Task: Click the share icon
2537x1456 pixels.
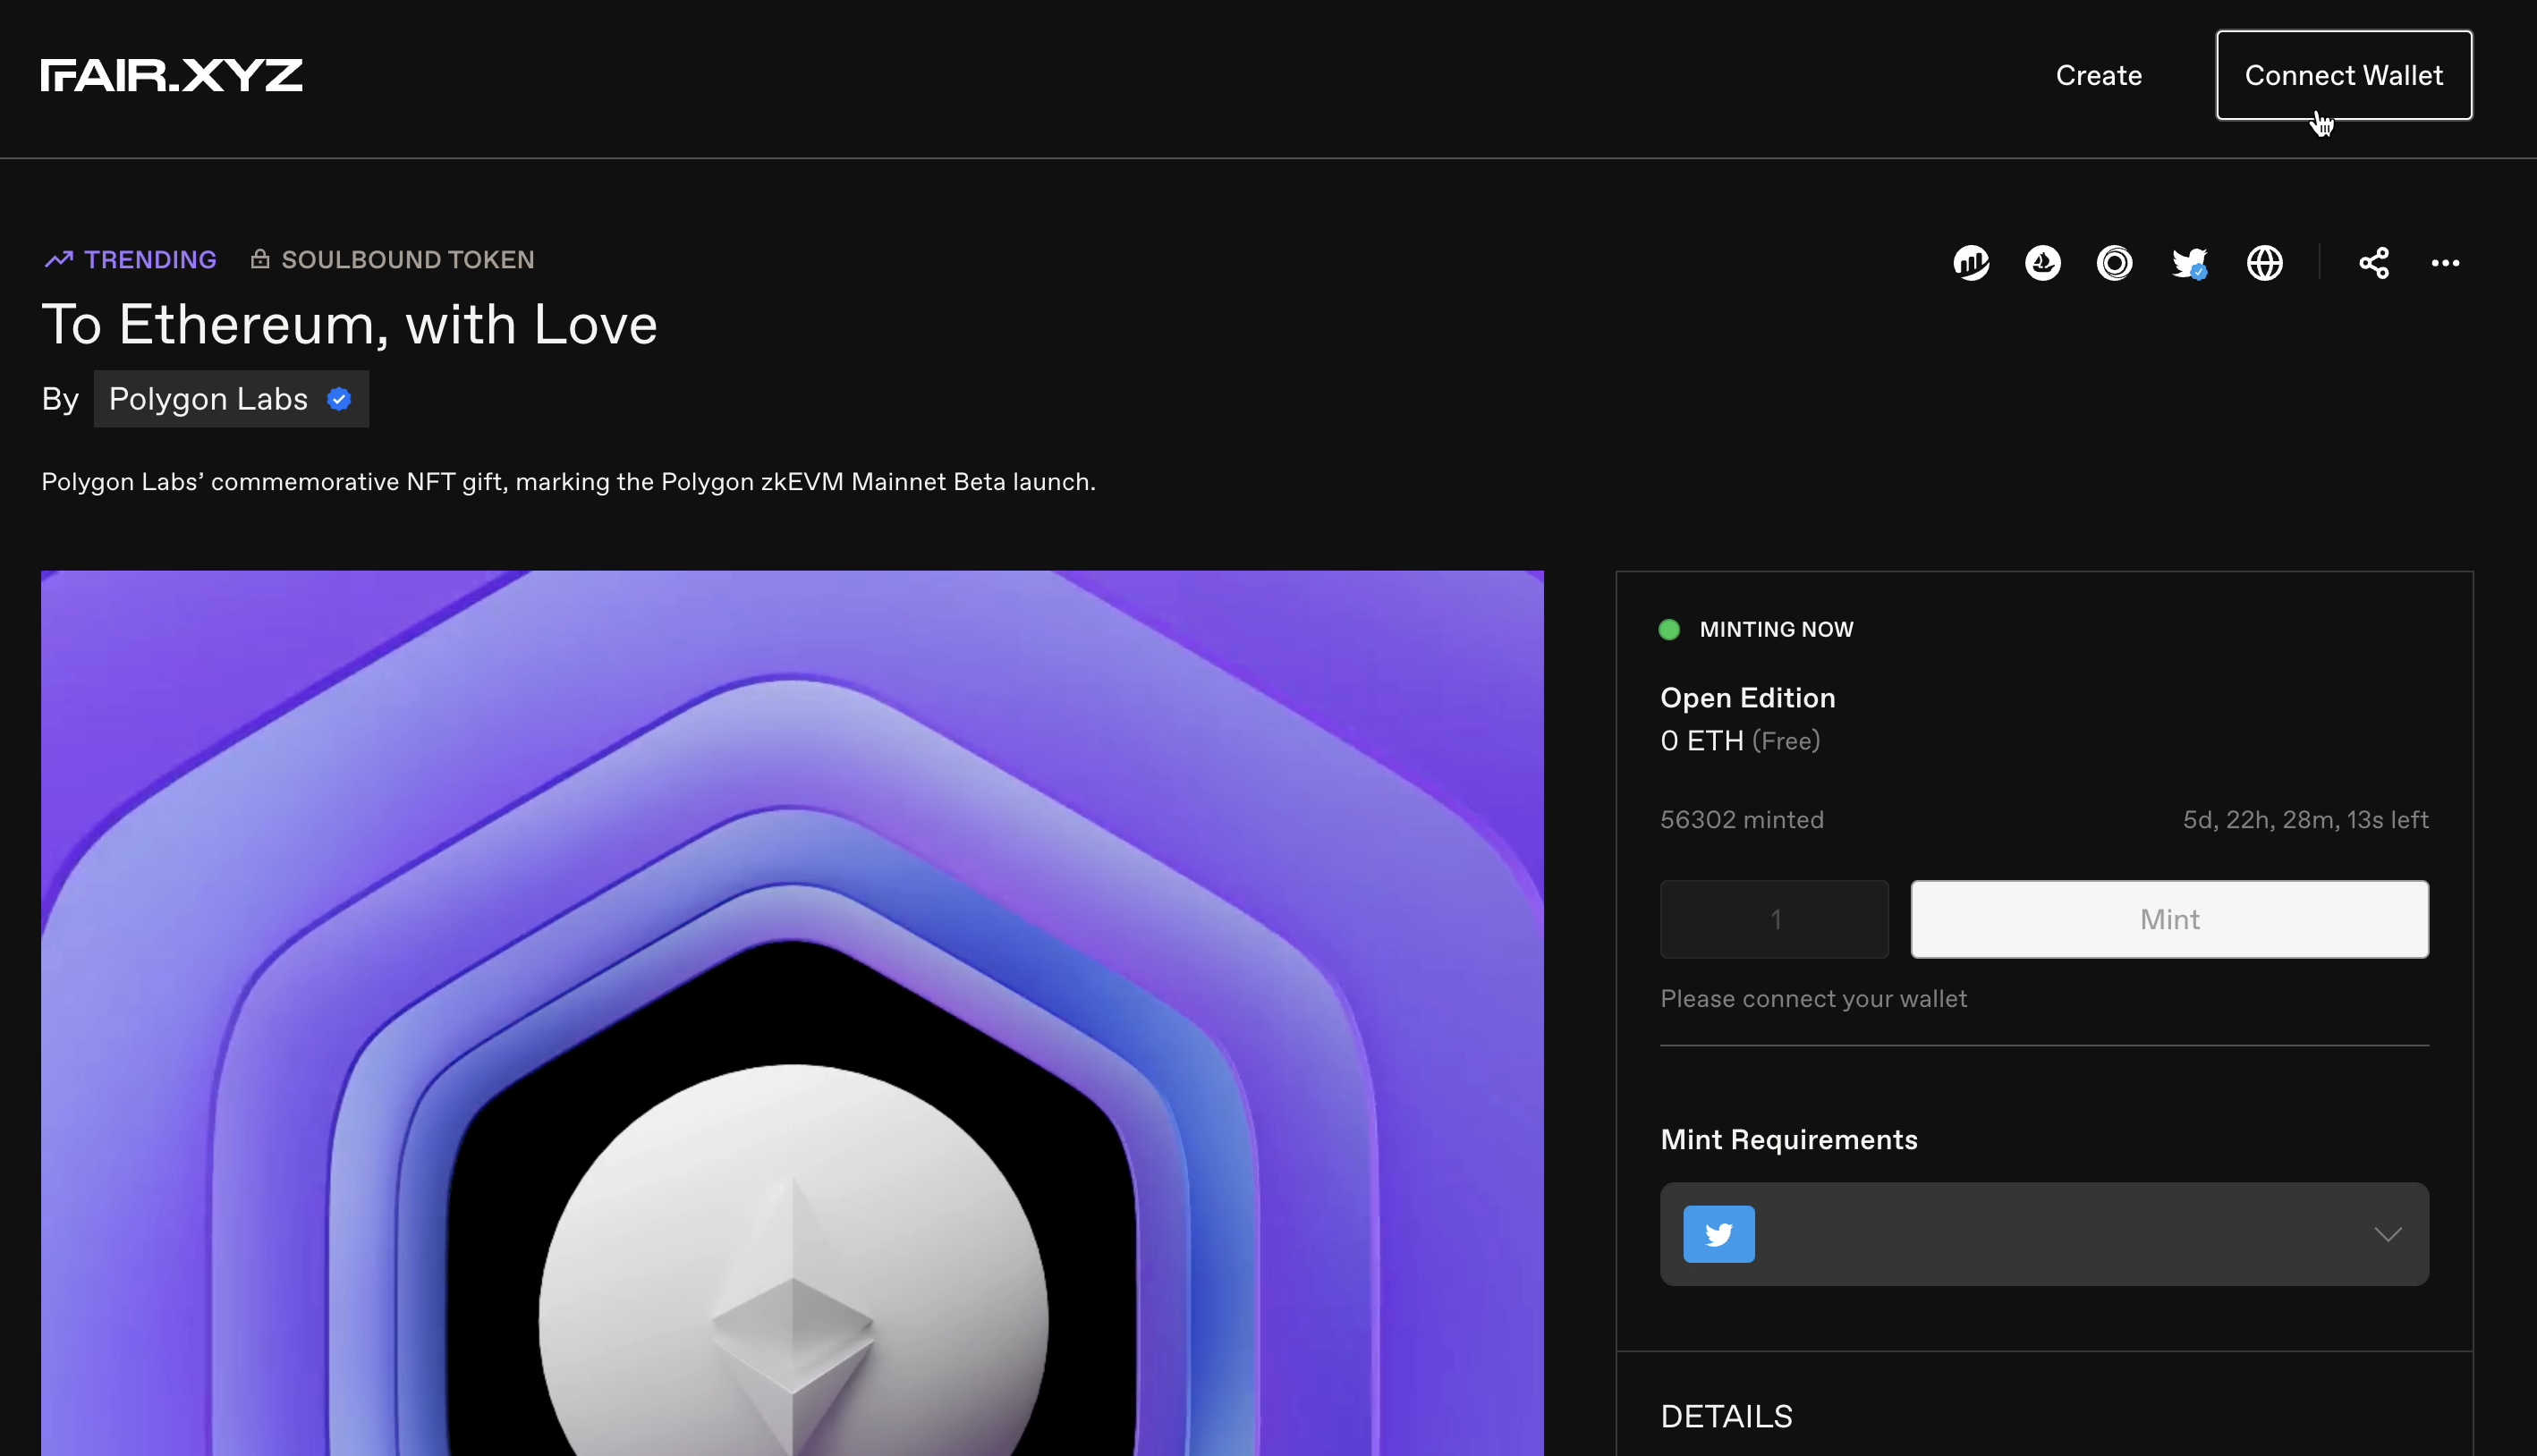Action: click(x=2374, y=263)
